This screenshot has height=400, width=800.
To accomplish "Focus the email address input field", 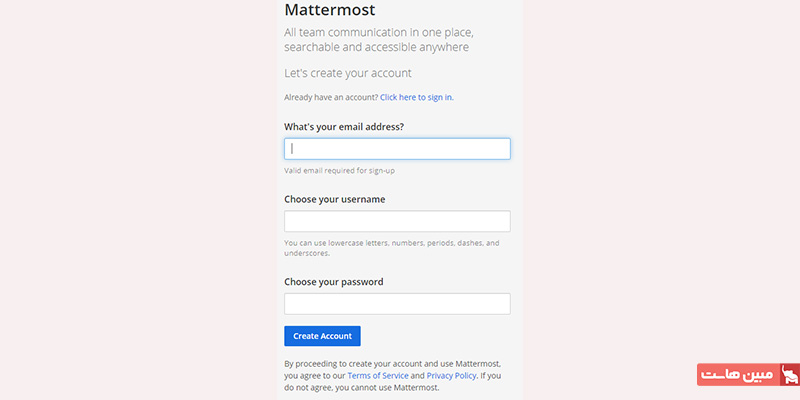I will tap(397, 149).
